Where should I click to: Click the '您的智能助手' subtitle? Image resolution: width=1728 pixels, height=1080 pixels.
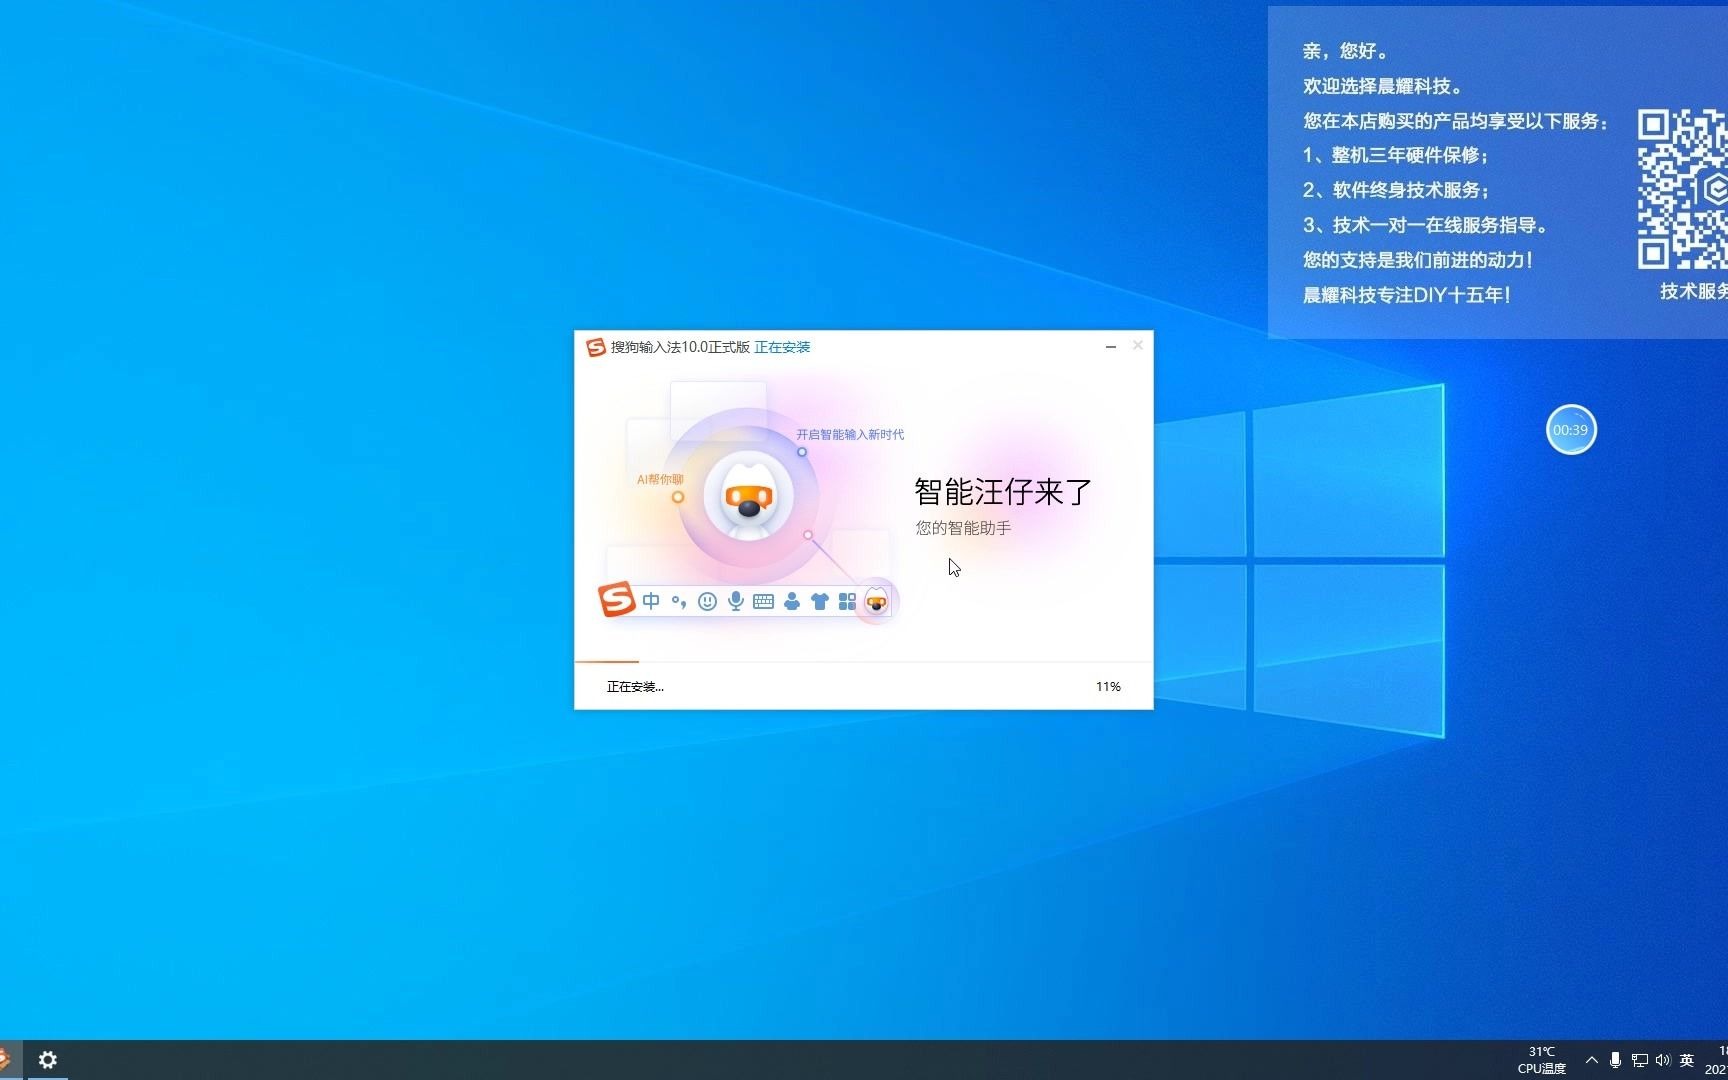(963, 528)
